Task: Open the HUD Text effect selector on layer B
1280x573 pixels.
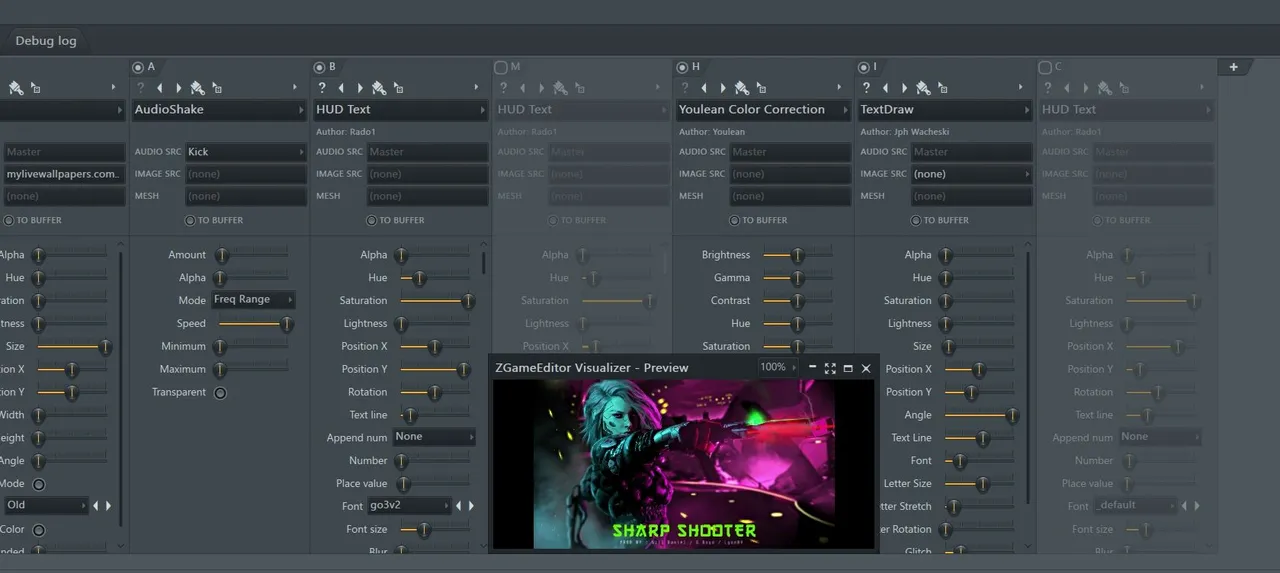Action: tap(401, 110)
